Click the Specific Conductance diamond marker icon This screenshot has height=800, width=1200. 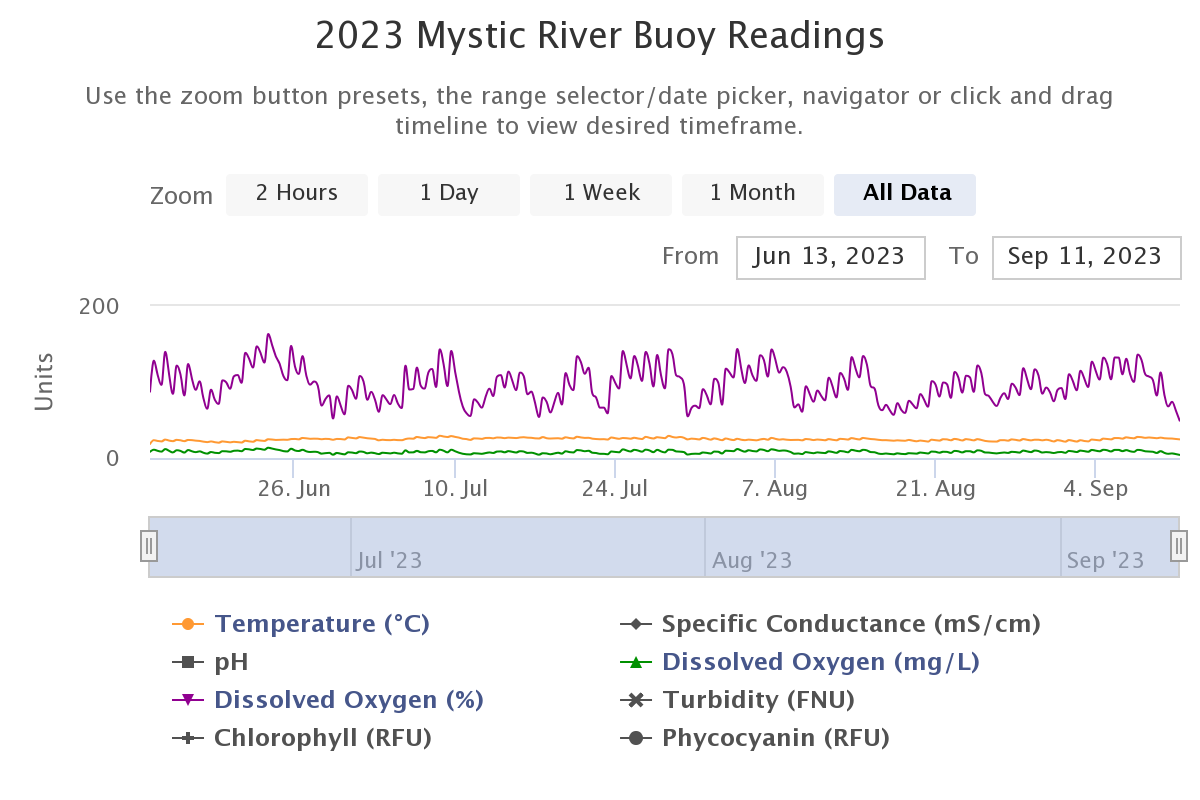coord(632,624)
